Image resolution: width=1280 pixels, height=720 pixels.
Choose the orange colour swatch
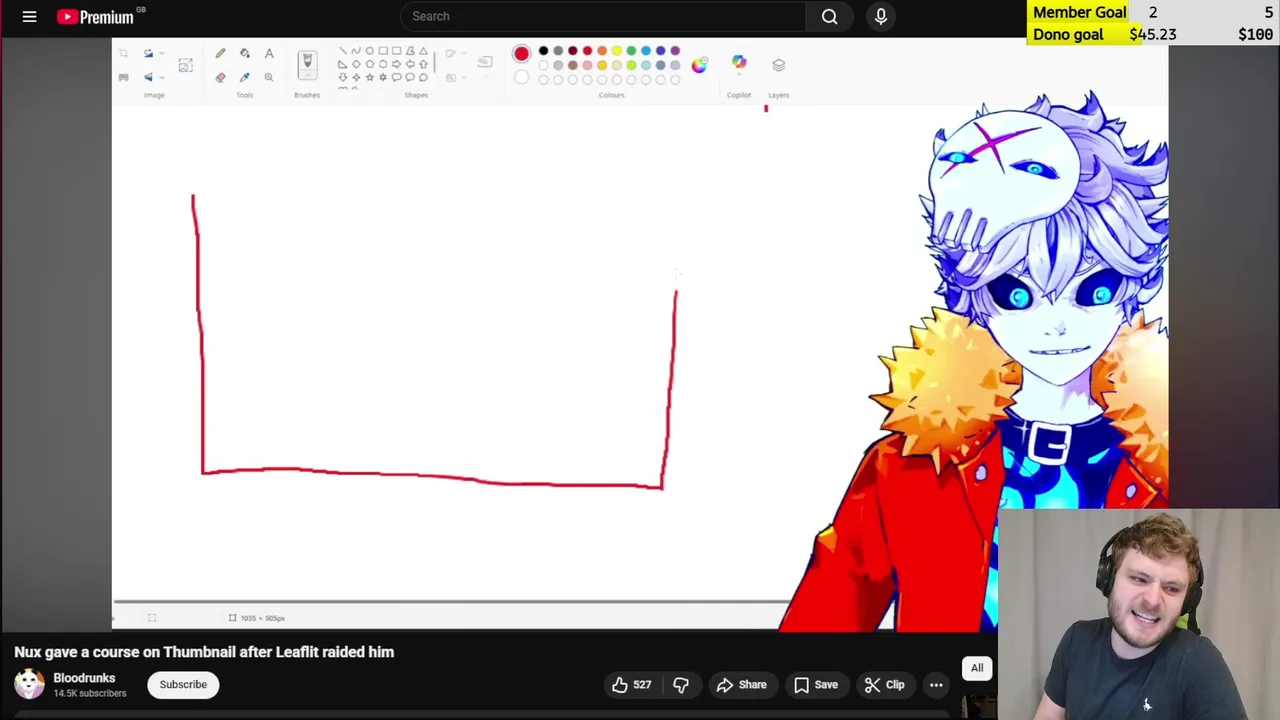[x=602, y=51]
